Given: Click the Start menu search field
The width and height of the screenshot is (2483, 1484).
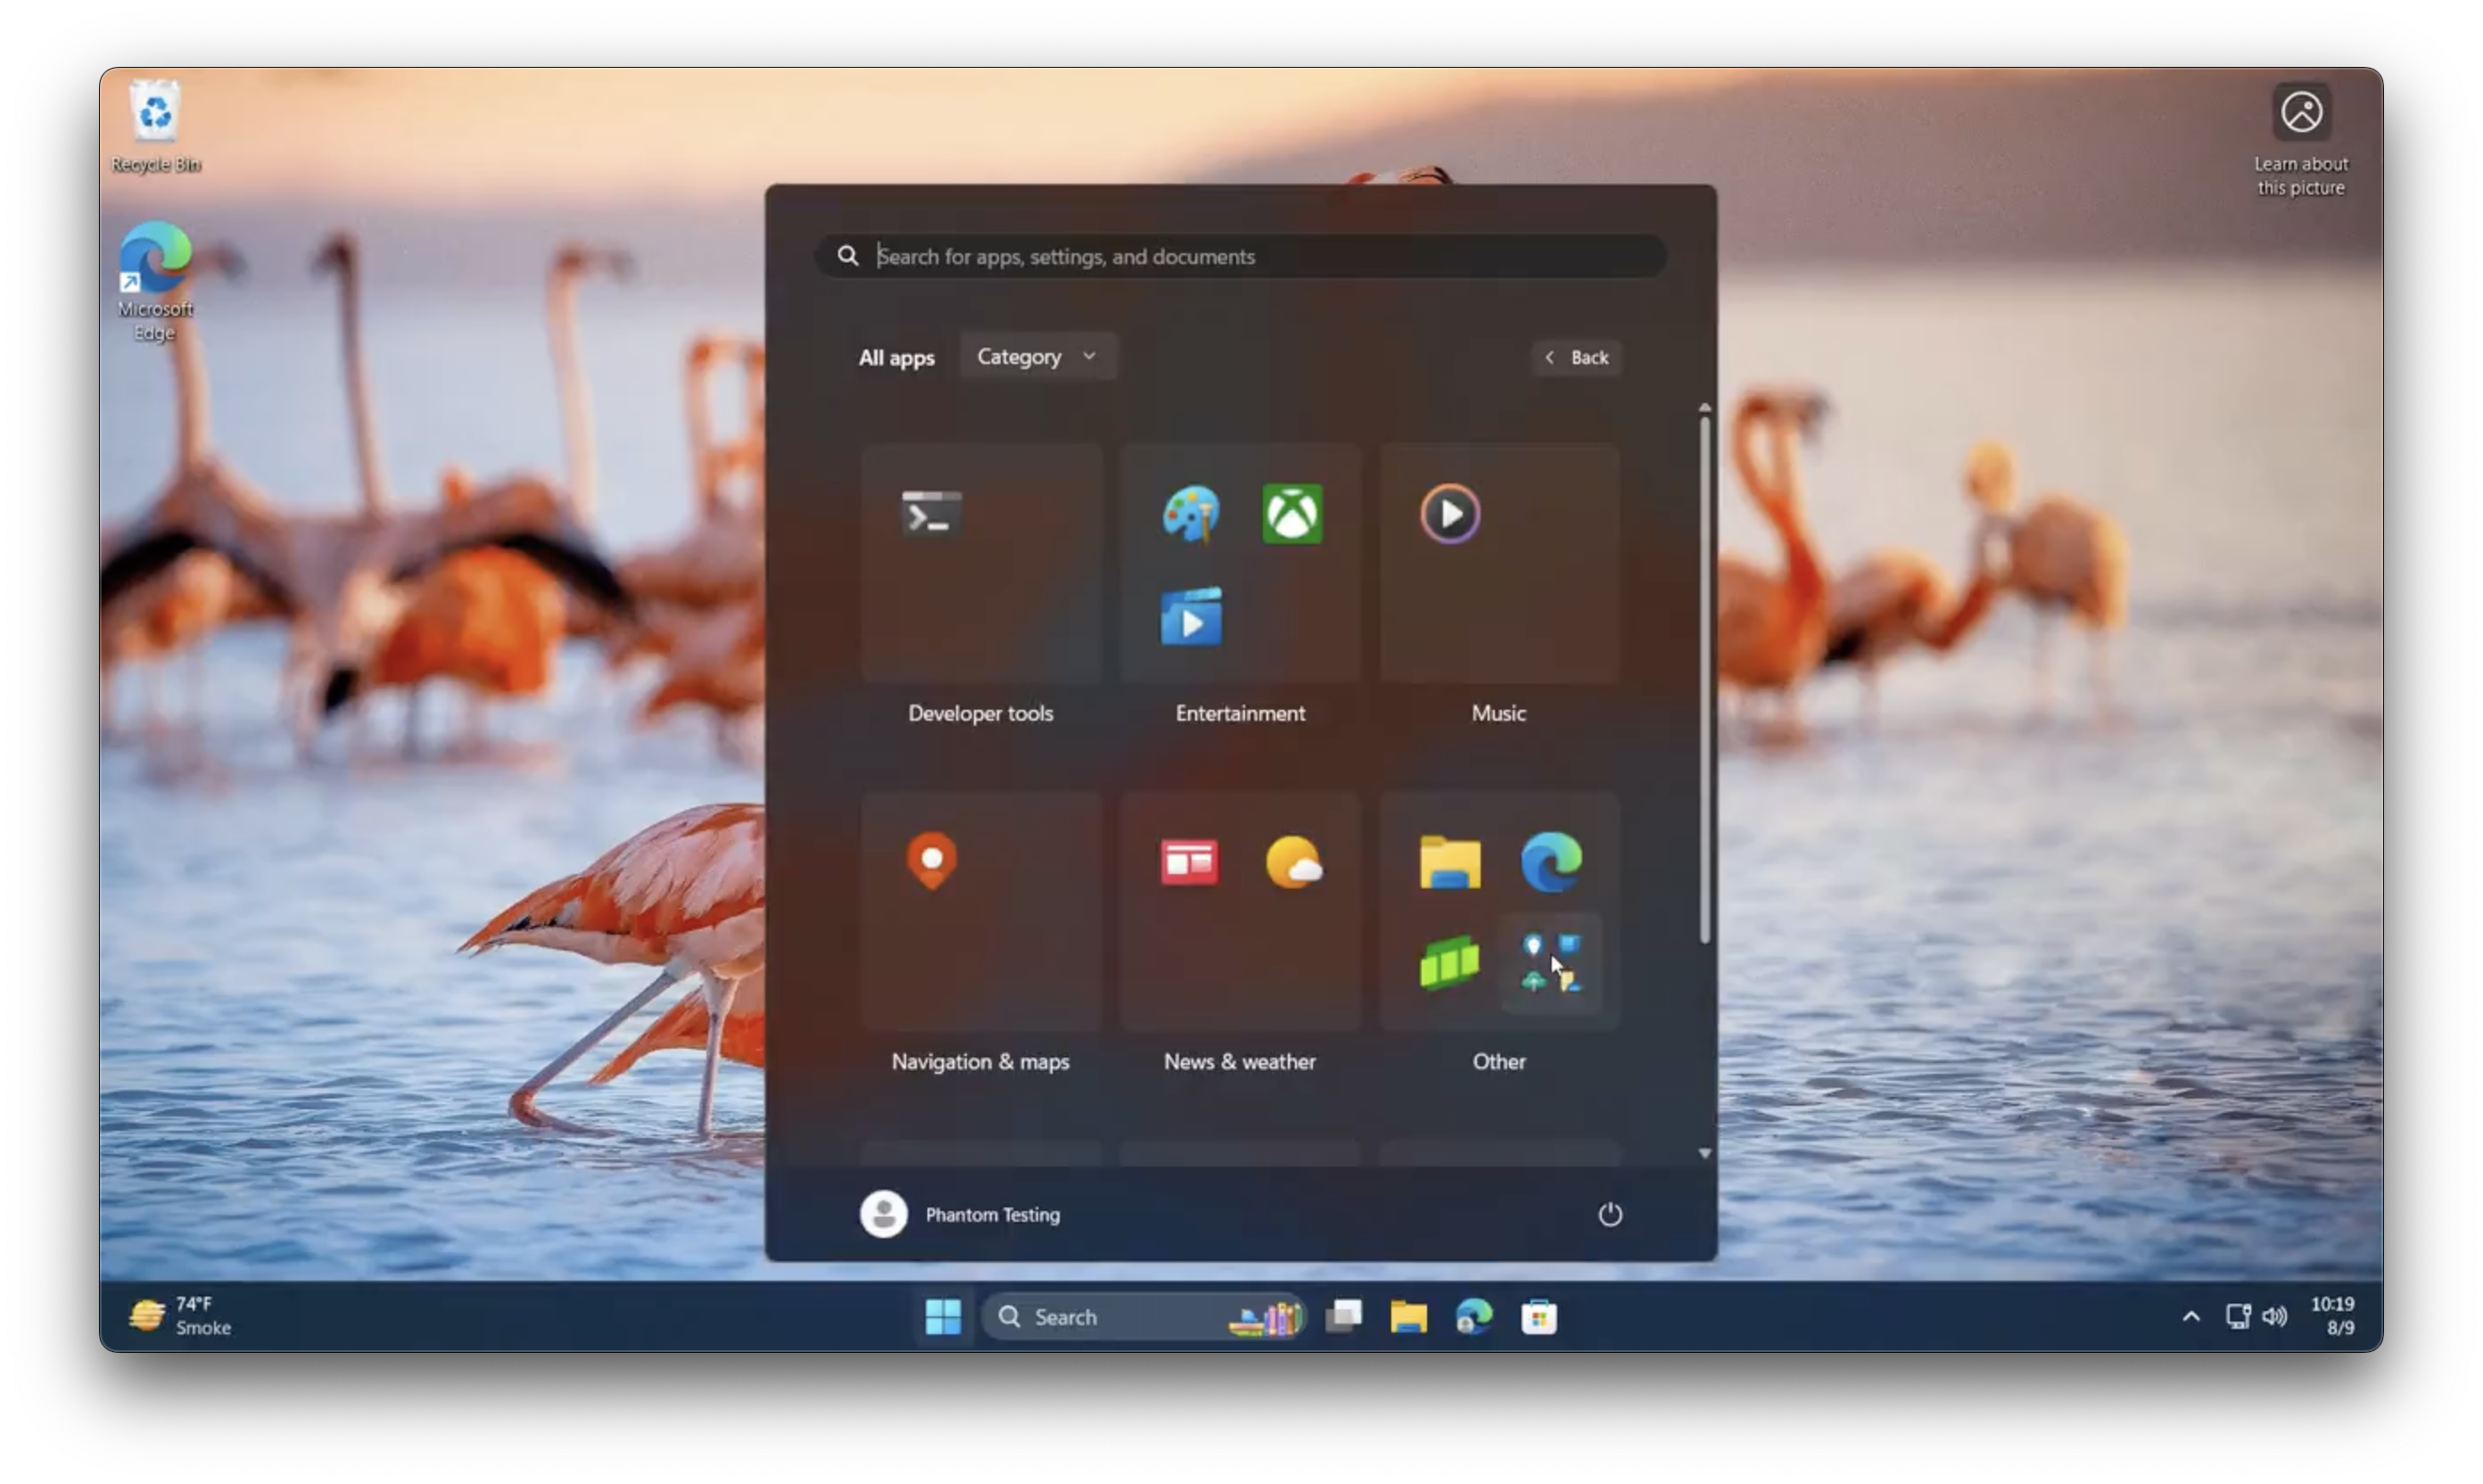Looking at the screenshot, I should [x=1240, y=256].
